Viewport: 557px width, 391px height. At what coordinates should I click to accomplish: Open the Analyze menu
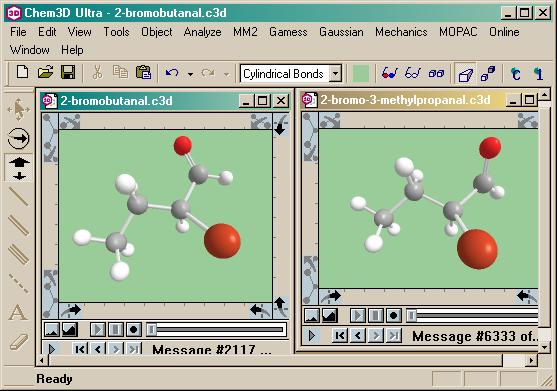click(202, 32)
